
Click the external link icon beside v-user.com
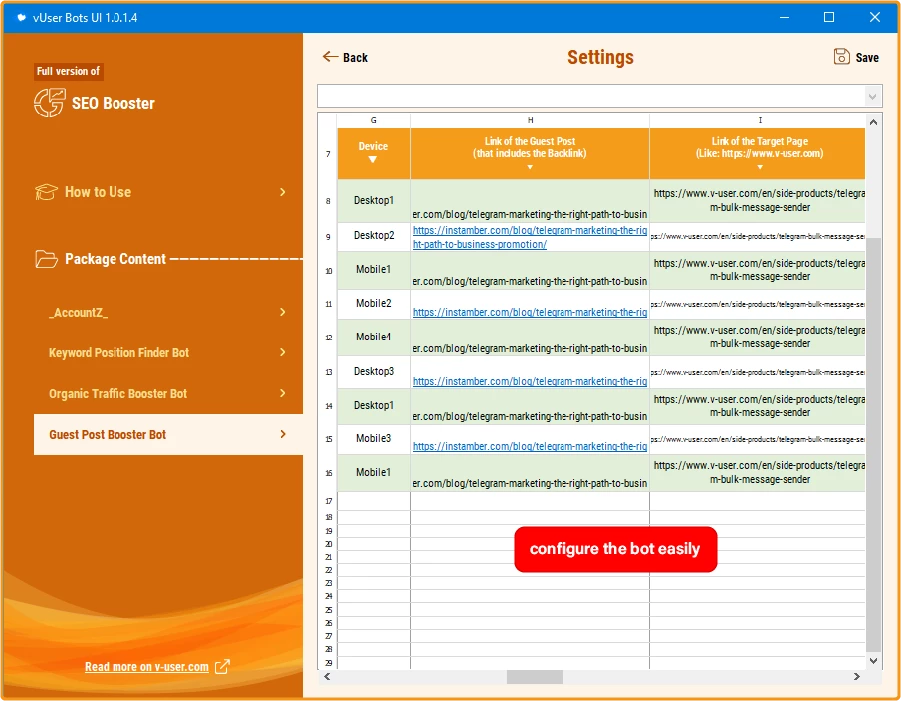[222, 667]
